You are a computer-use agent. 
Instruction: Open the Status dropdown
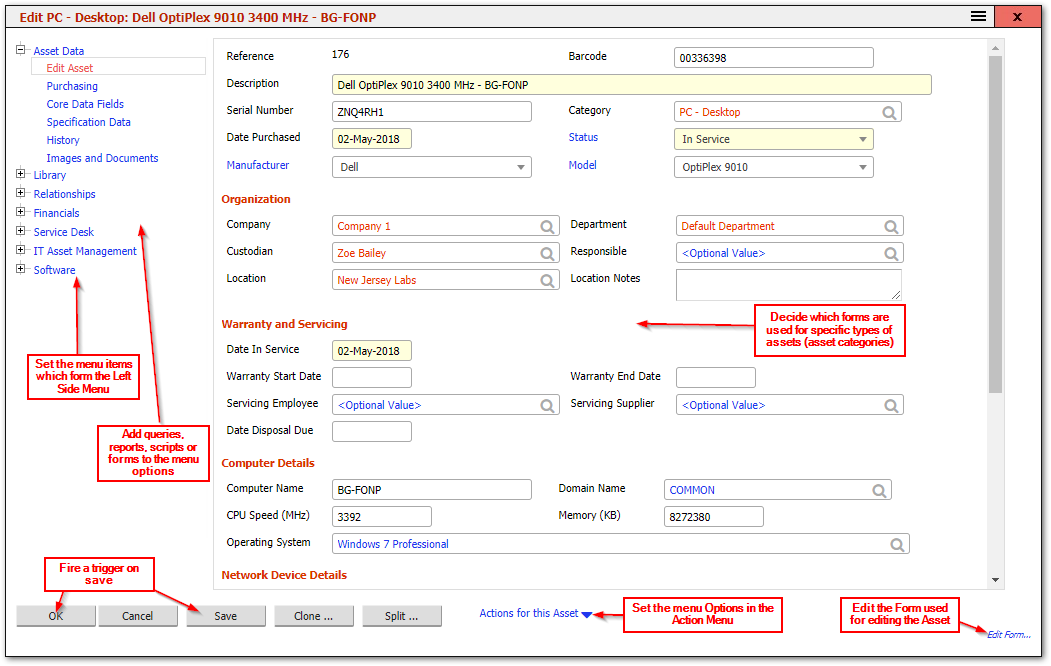(x=862, y=140)
